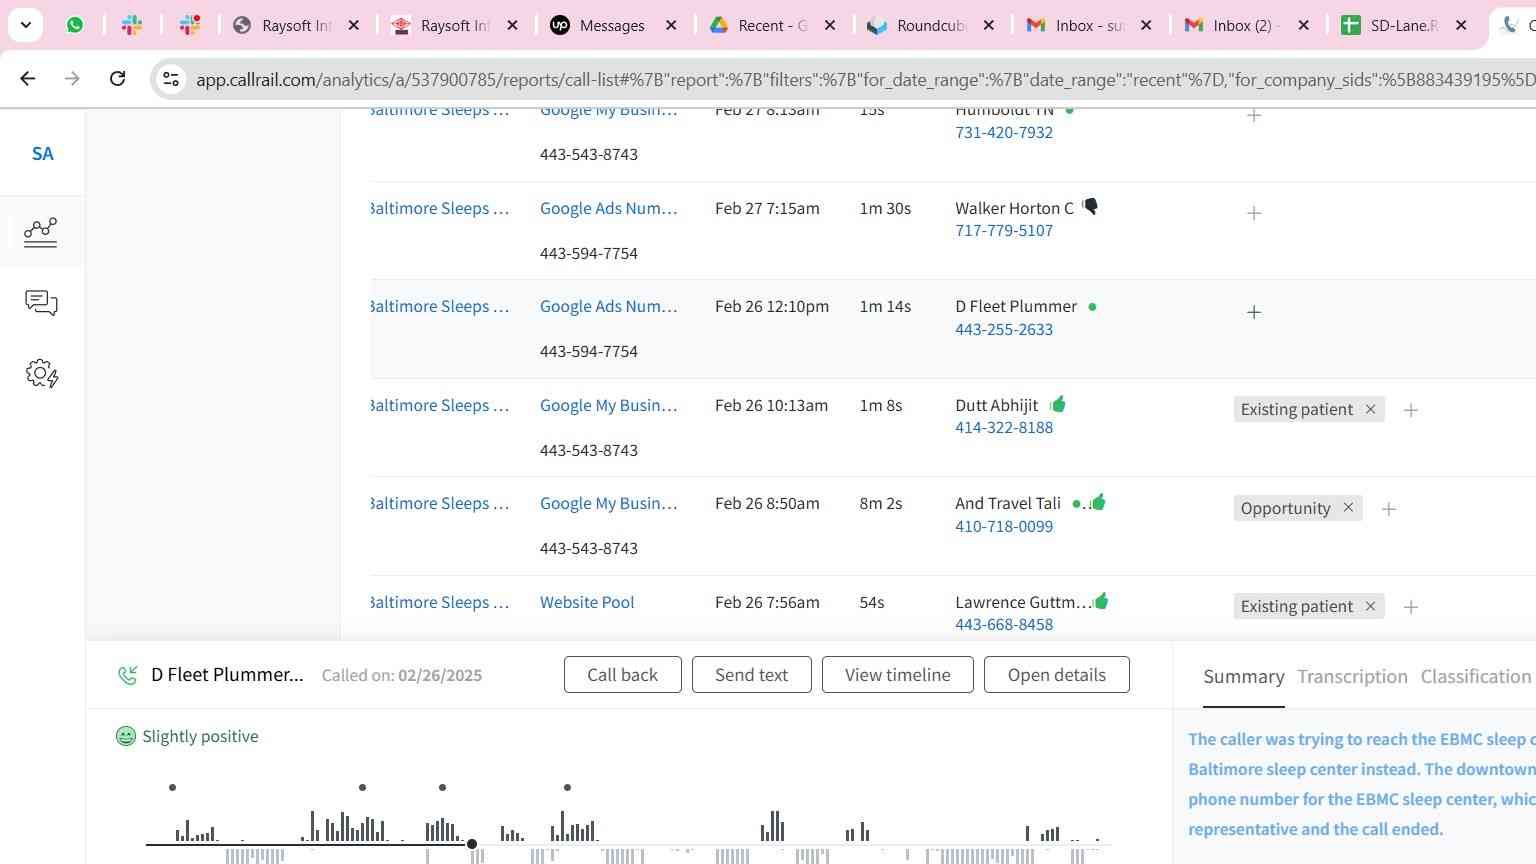1536x864 pixels.
Task: Remove Existing patient tag from Dutt Abhijit call
Action: 1370,409
